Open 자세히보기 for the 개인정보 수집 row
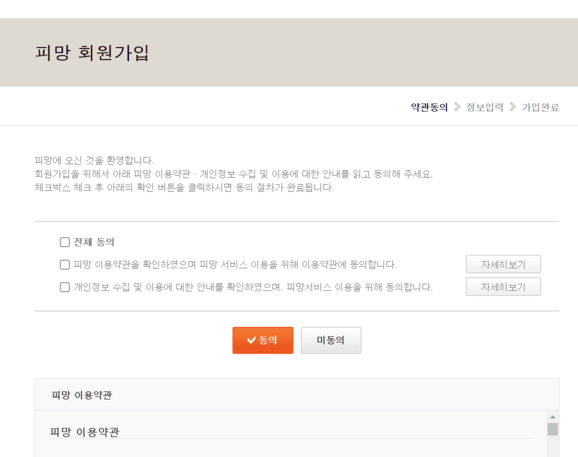This screenshot has width=578, height=457. click(503, 287)
